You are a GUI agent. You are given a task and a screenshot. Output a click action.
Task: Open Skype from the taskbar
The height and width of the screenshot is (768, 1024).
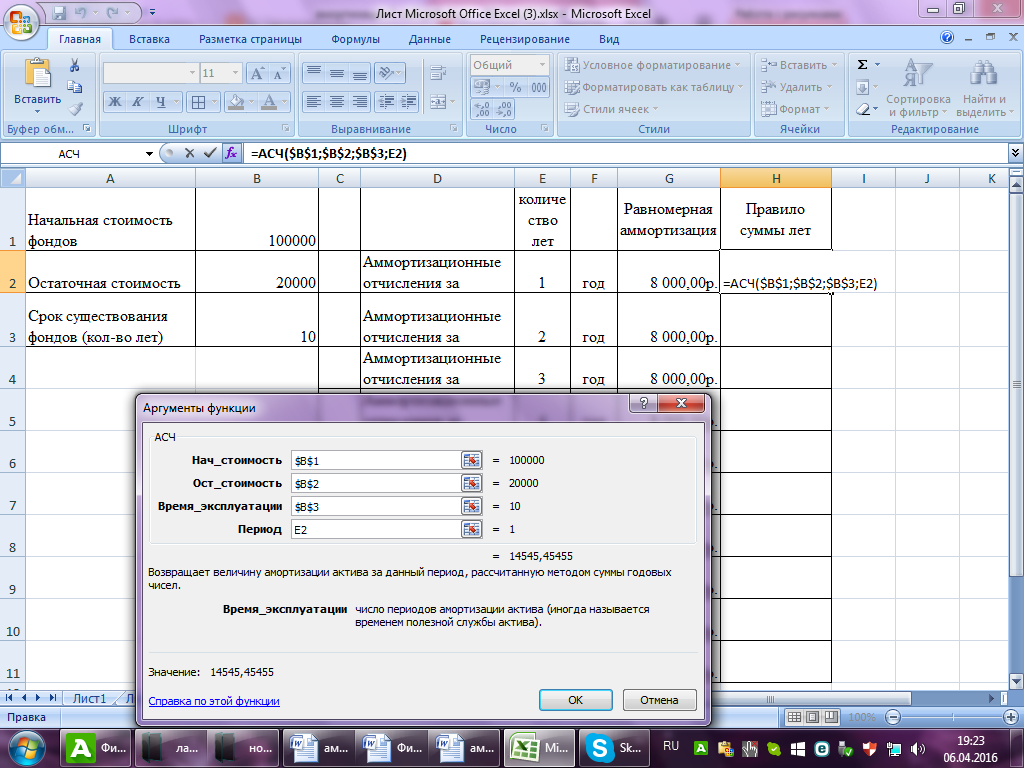point(615,748)
